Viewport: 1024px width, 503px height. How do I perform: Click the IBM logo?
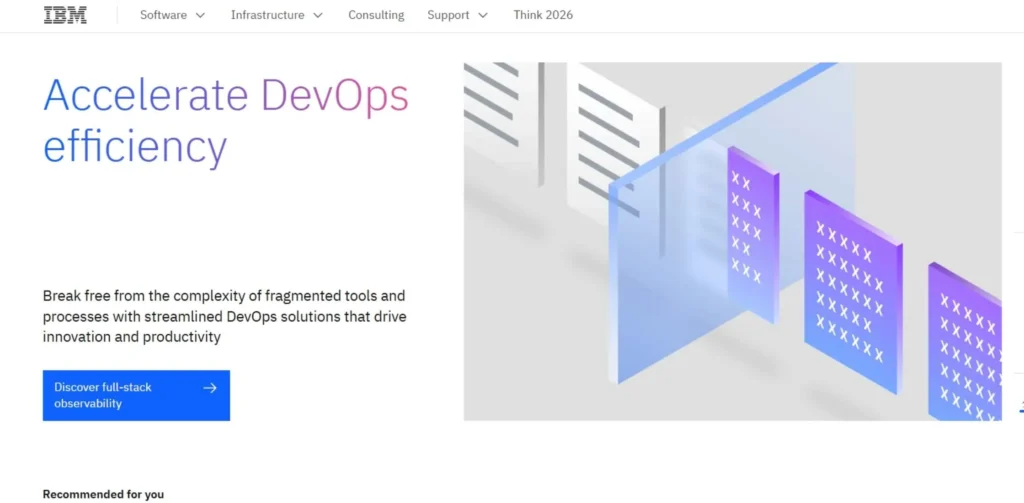pyautogui.click(x=65, y=15)
